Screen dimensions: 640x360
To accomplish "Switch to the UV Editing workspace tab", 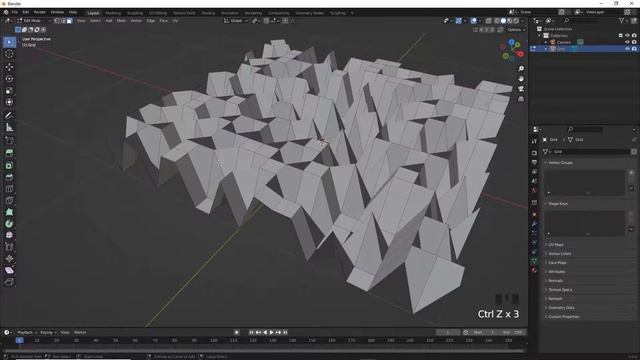I will [x=158, y=13].
